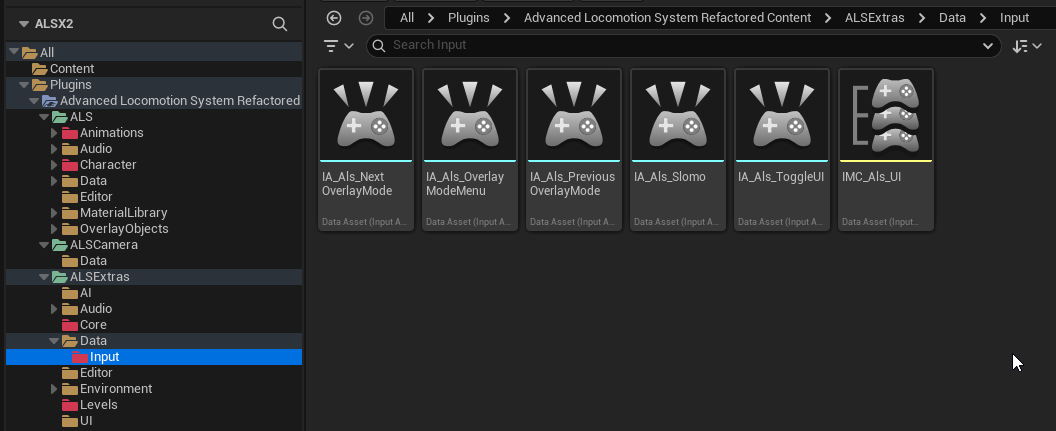
Task: Select the Levels folder
Action: (98, 405)
